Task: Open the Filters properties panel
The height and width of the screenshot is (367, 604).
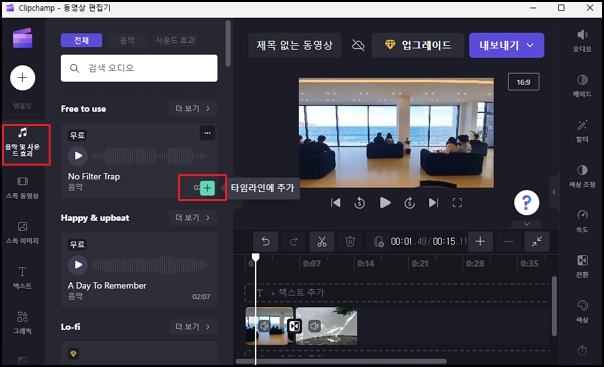Action: pos(582,131)
